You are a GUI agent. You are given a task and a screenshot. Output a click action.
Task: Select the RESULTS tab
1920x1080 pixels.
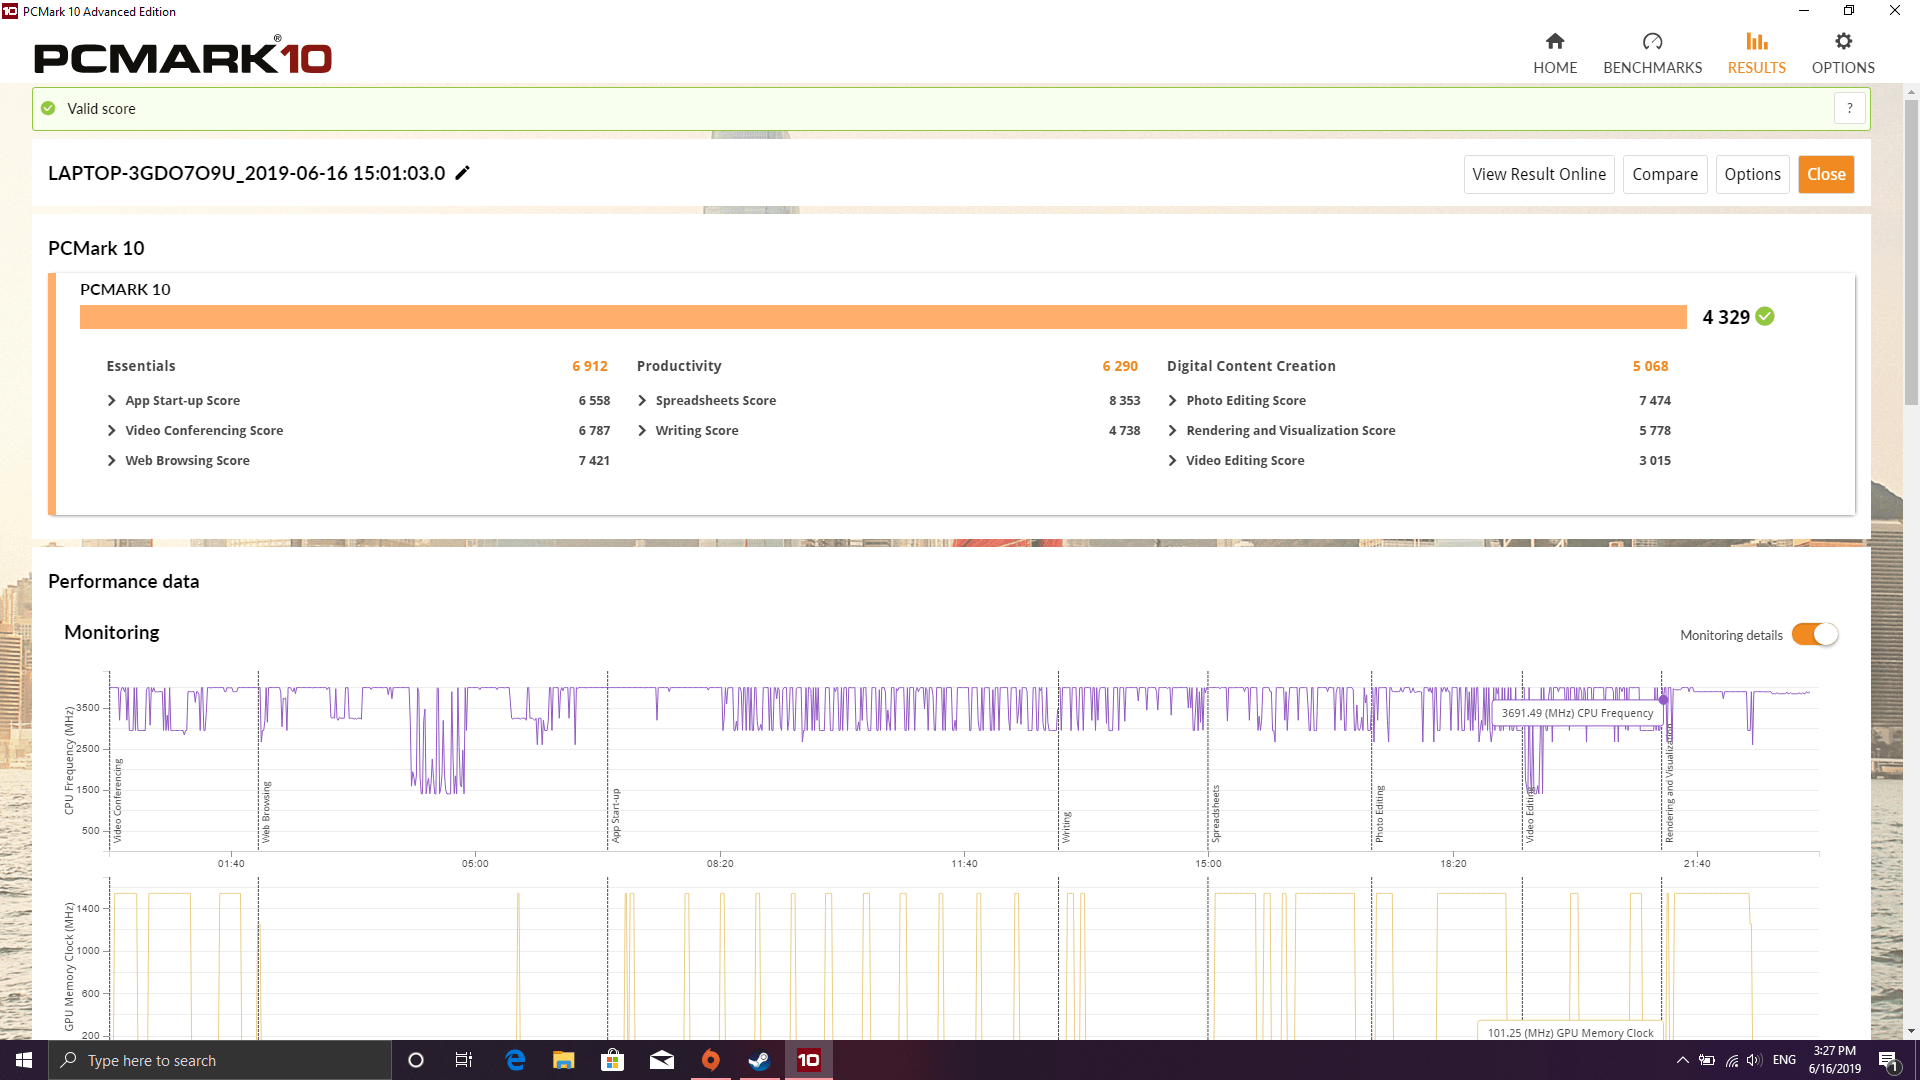click(1756, 53)
